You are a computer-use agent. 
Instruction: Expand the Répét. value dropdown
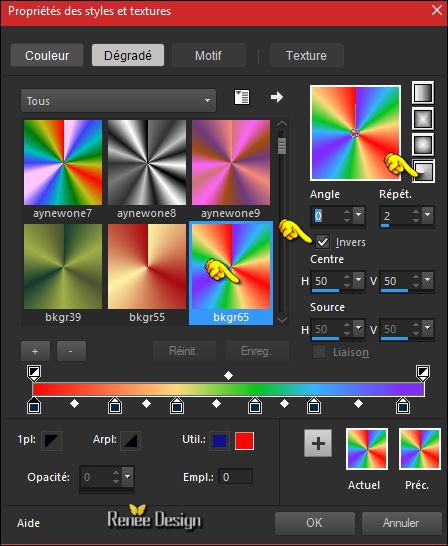tap(427, 215)
